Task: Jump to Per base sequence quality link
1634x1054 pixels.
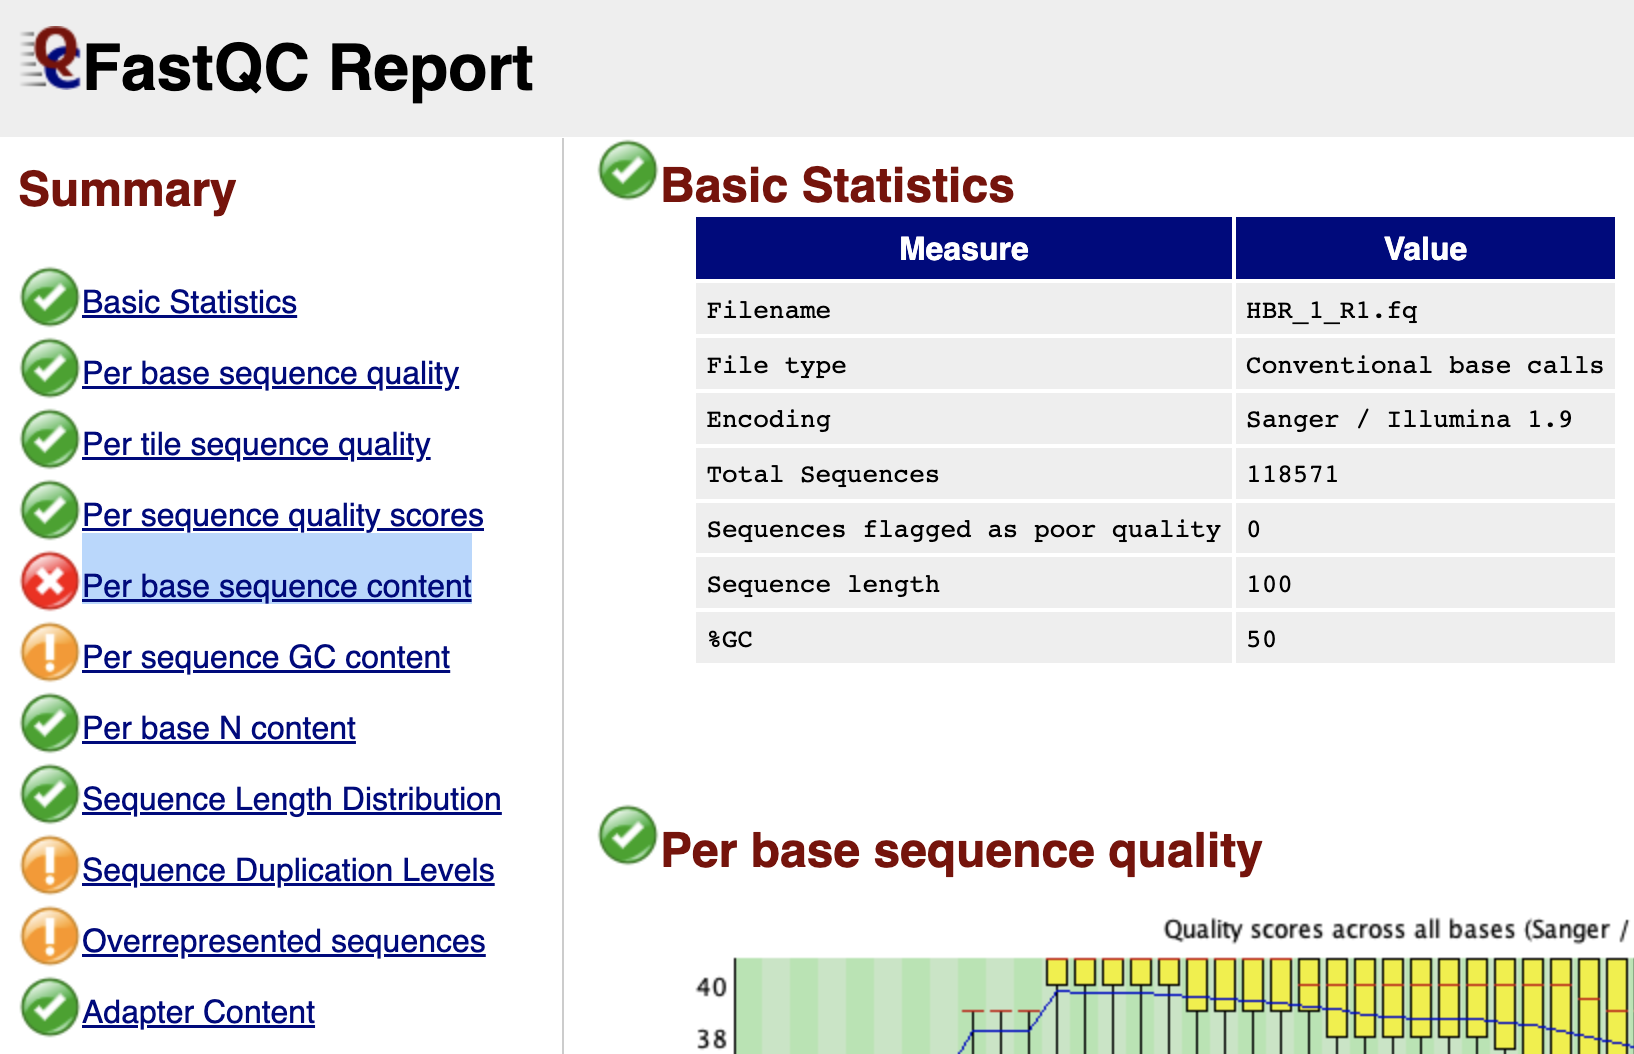Action: click(x=270, y=373)
